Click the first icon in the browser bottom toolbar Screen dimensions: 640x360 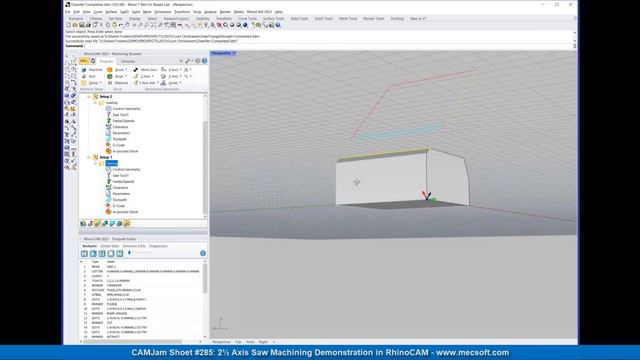click(x=83, y=224)
